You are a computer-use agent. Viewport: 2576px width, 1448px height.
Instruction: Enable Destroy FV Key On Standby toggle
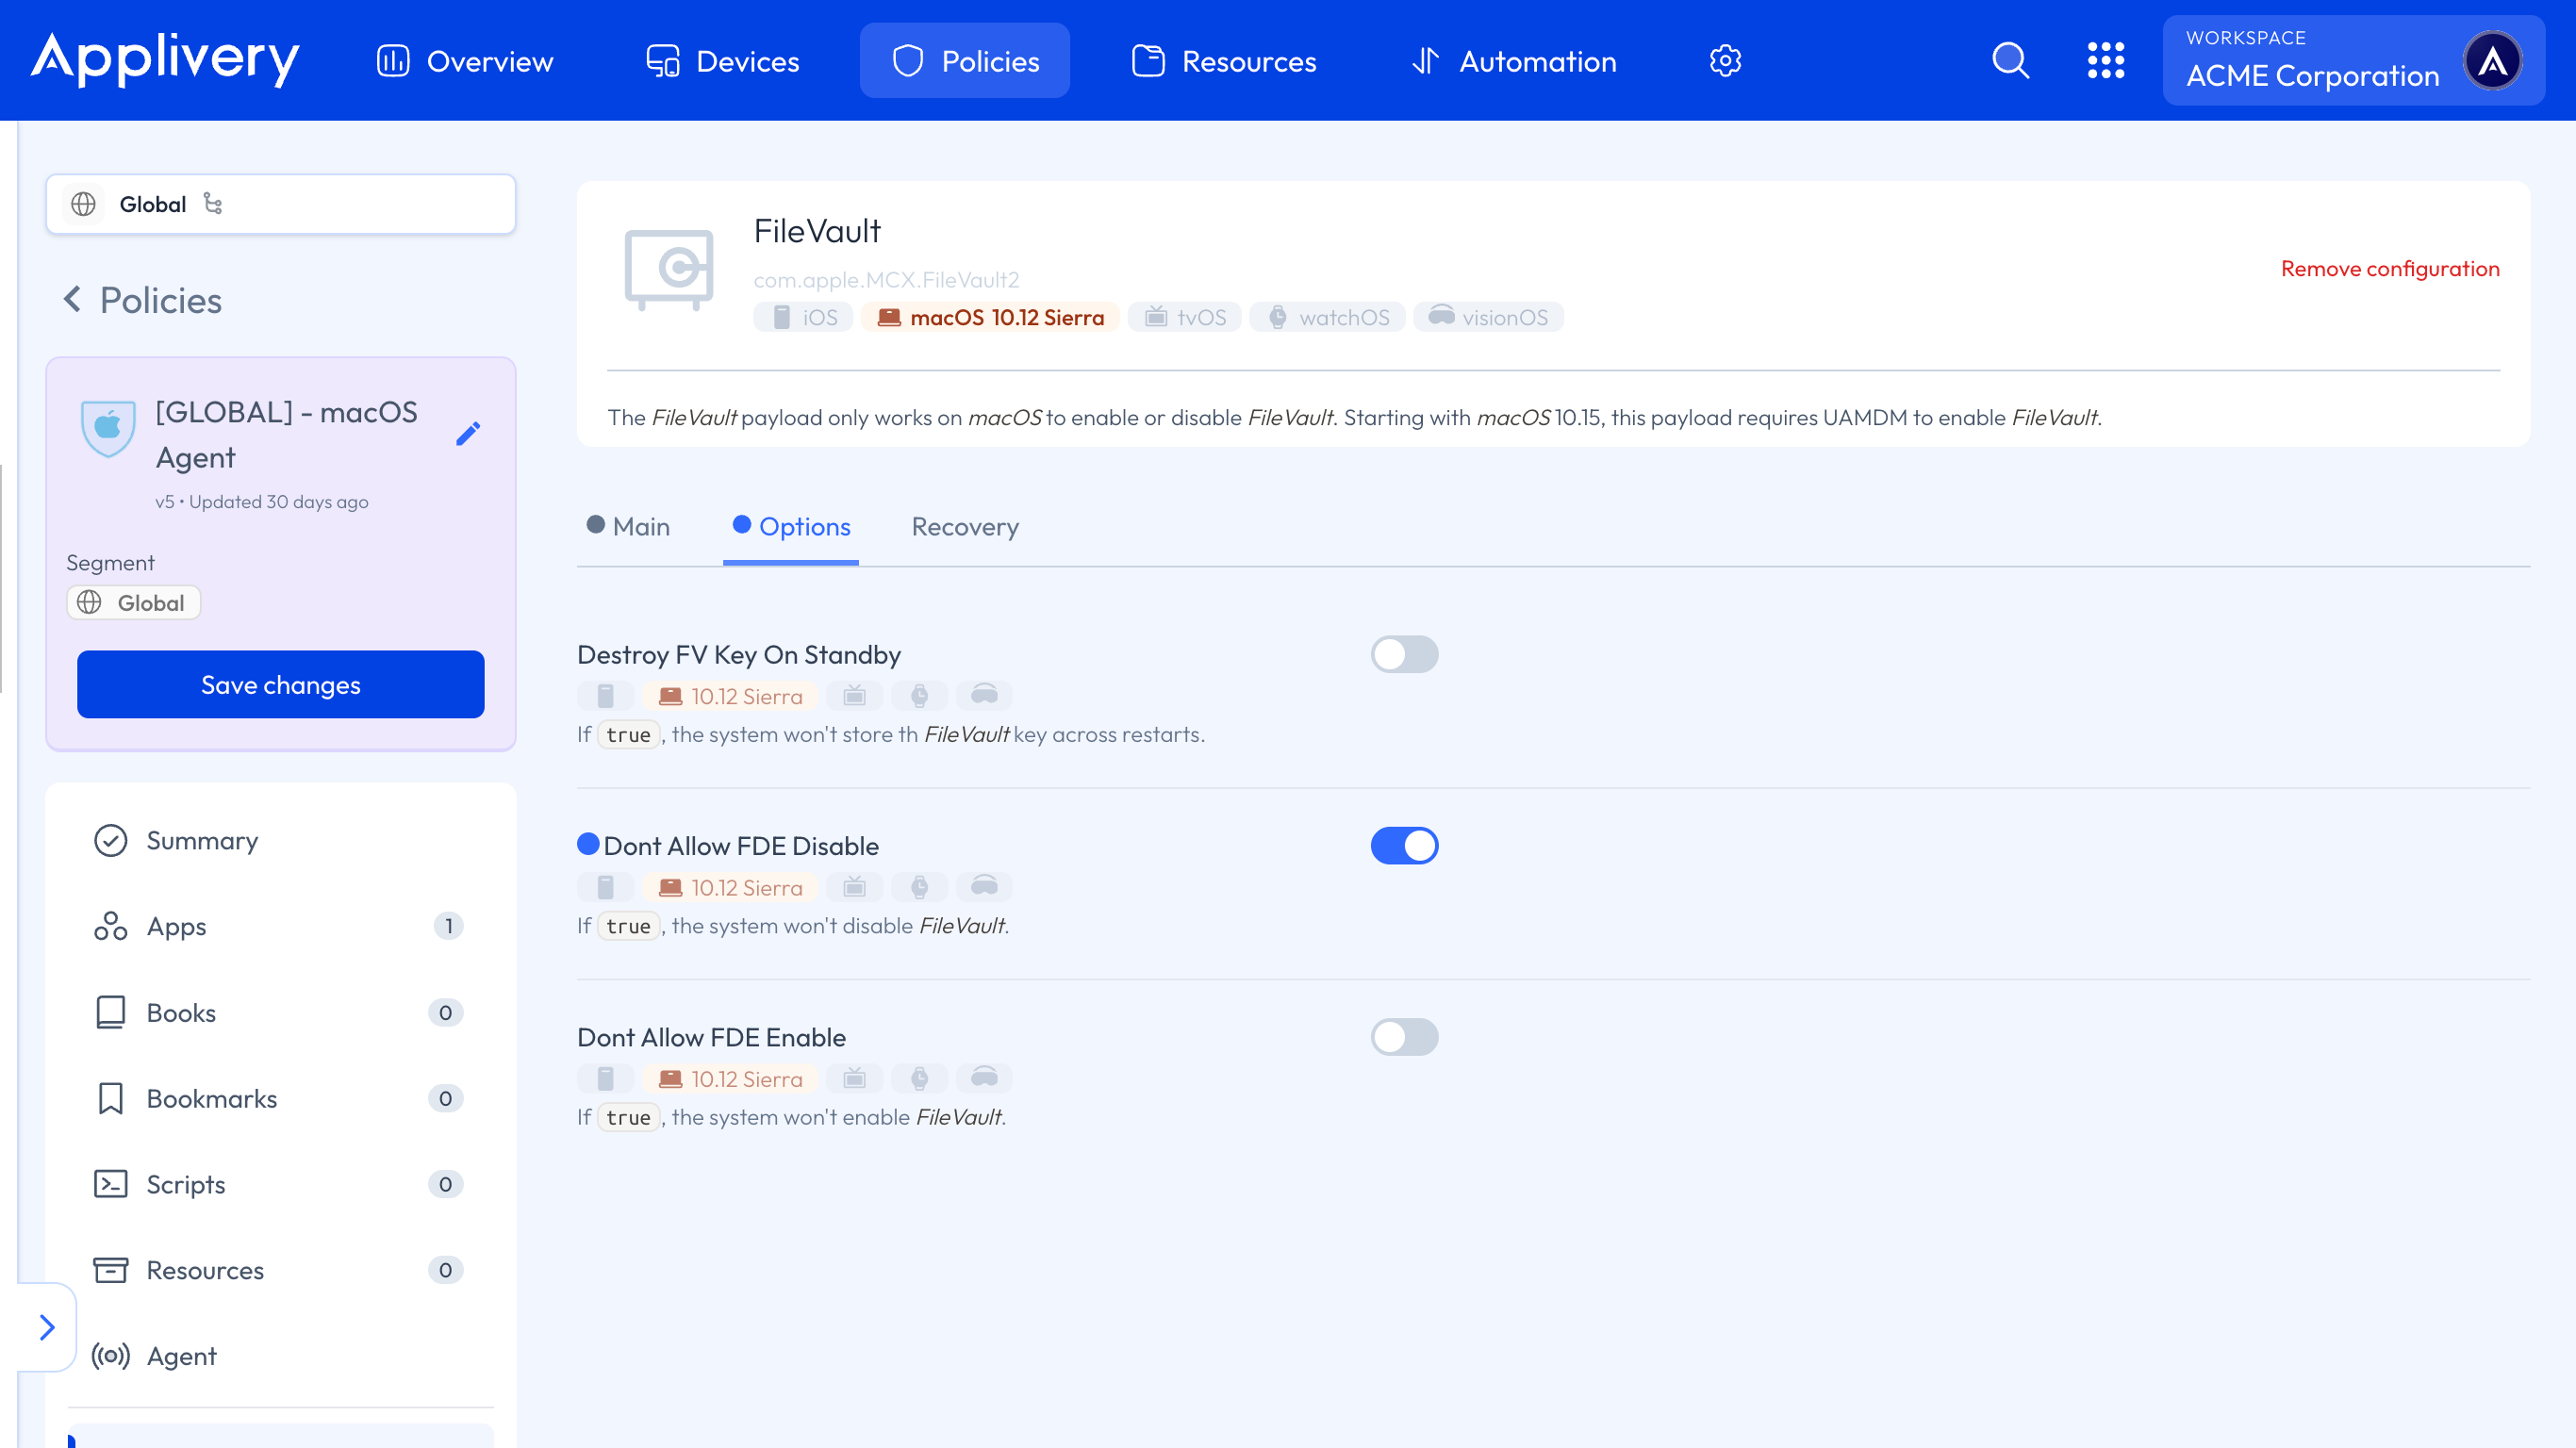[x=1403, y=654]
